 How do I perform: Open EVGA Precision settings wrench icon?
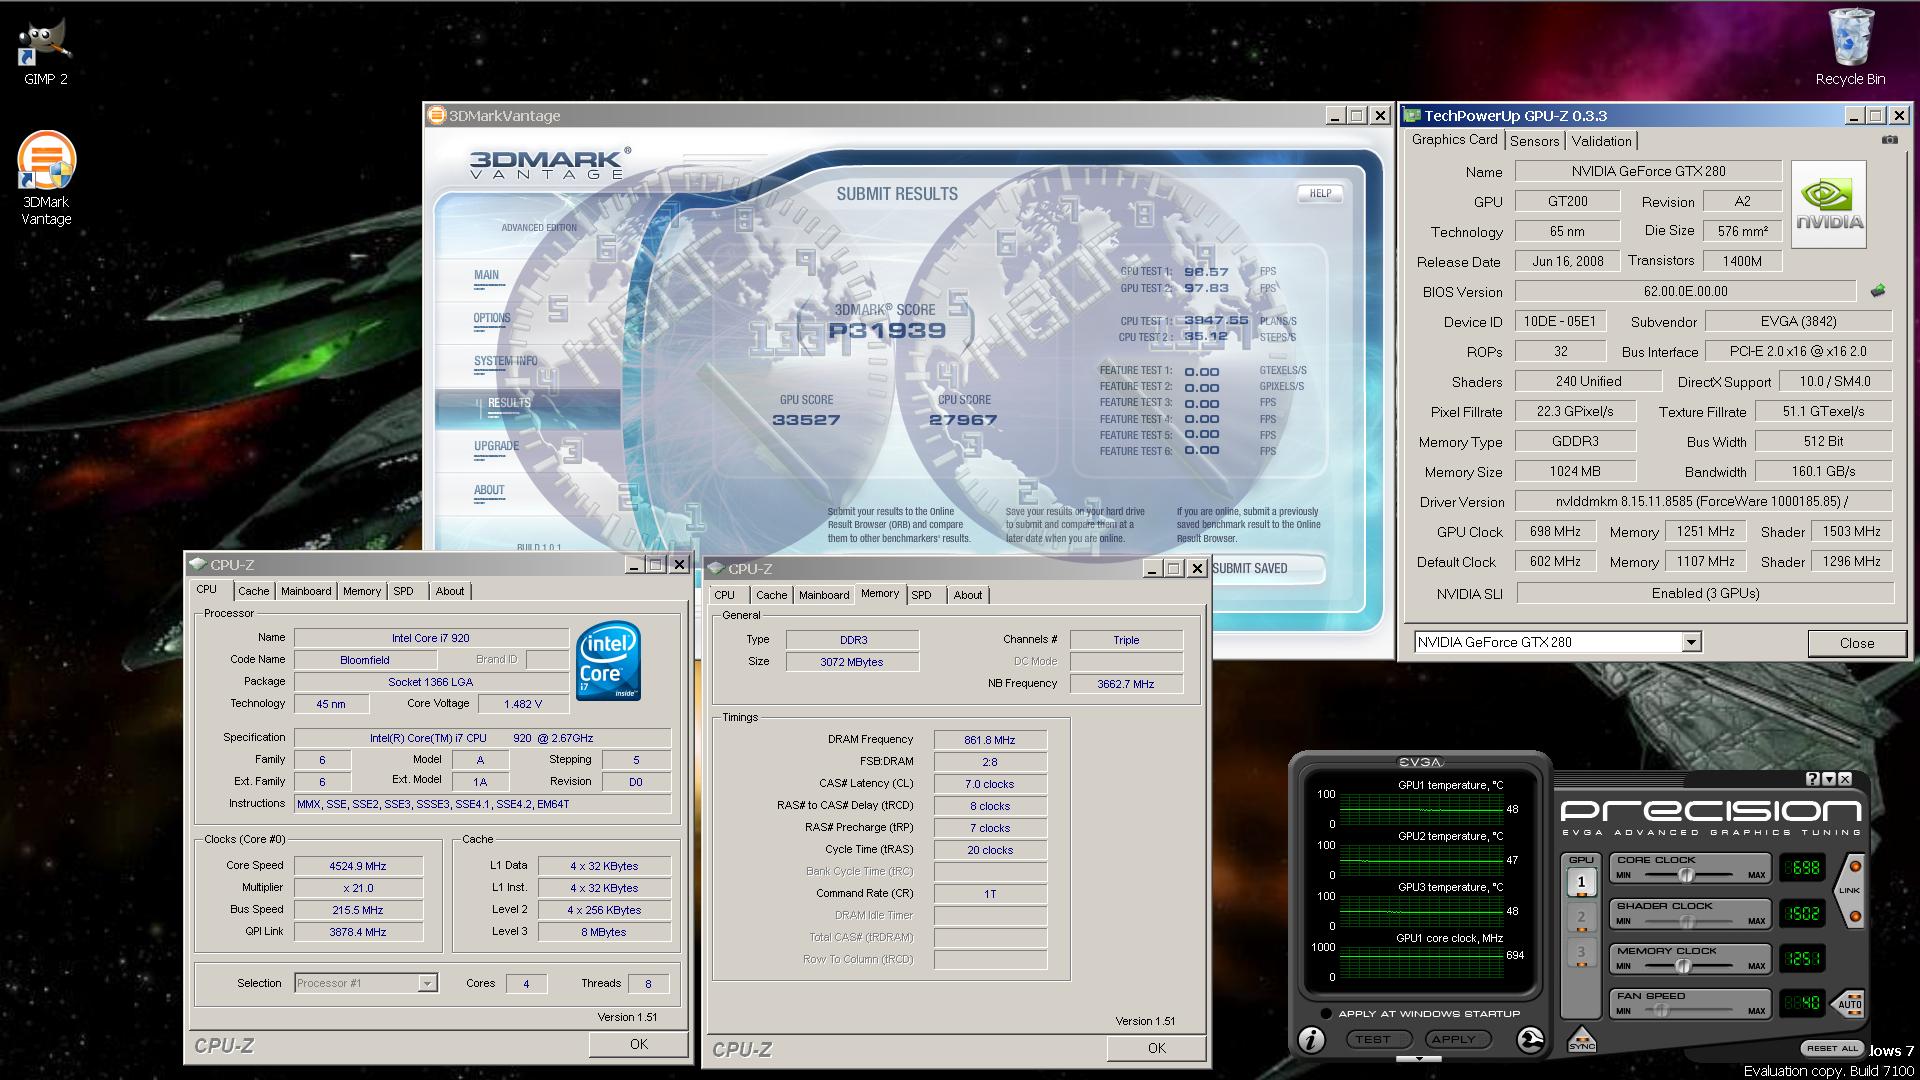pyautogui.click(x=1529, y=1040)
